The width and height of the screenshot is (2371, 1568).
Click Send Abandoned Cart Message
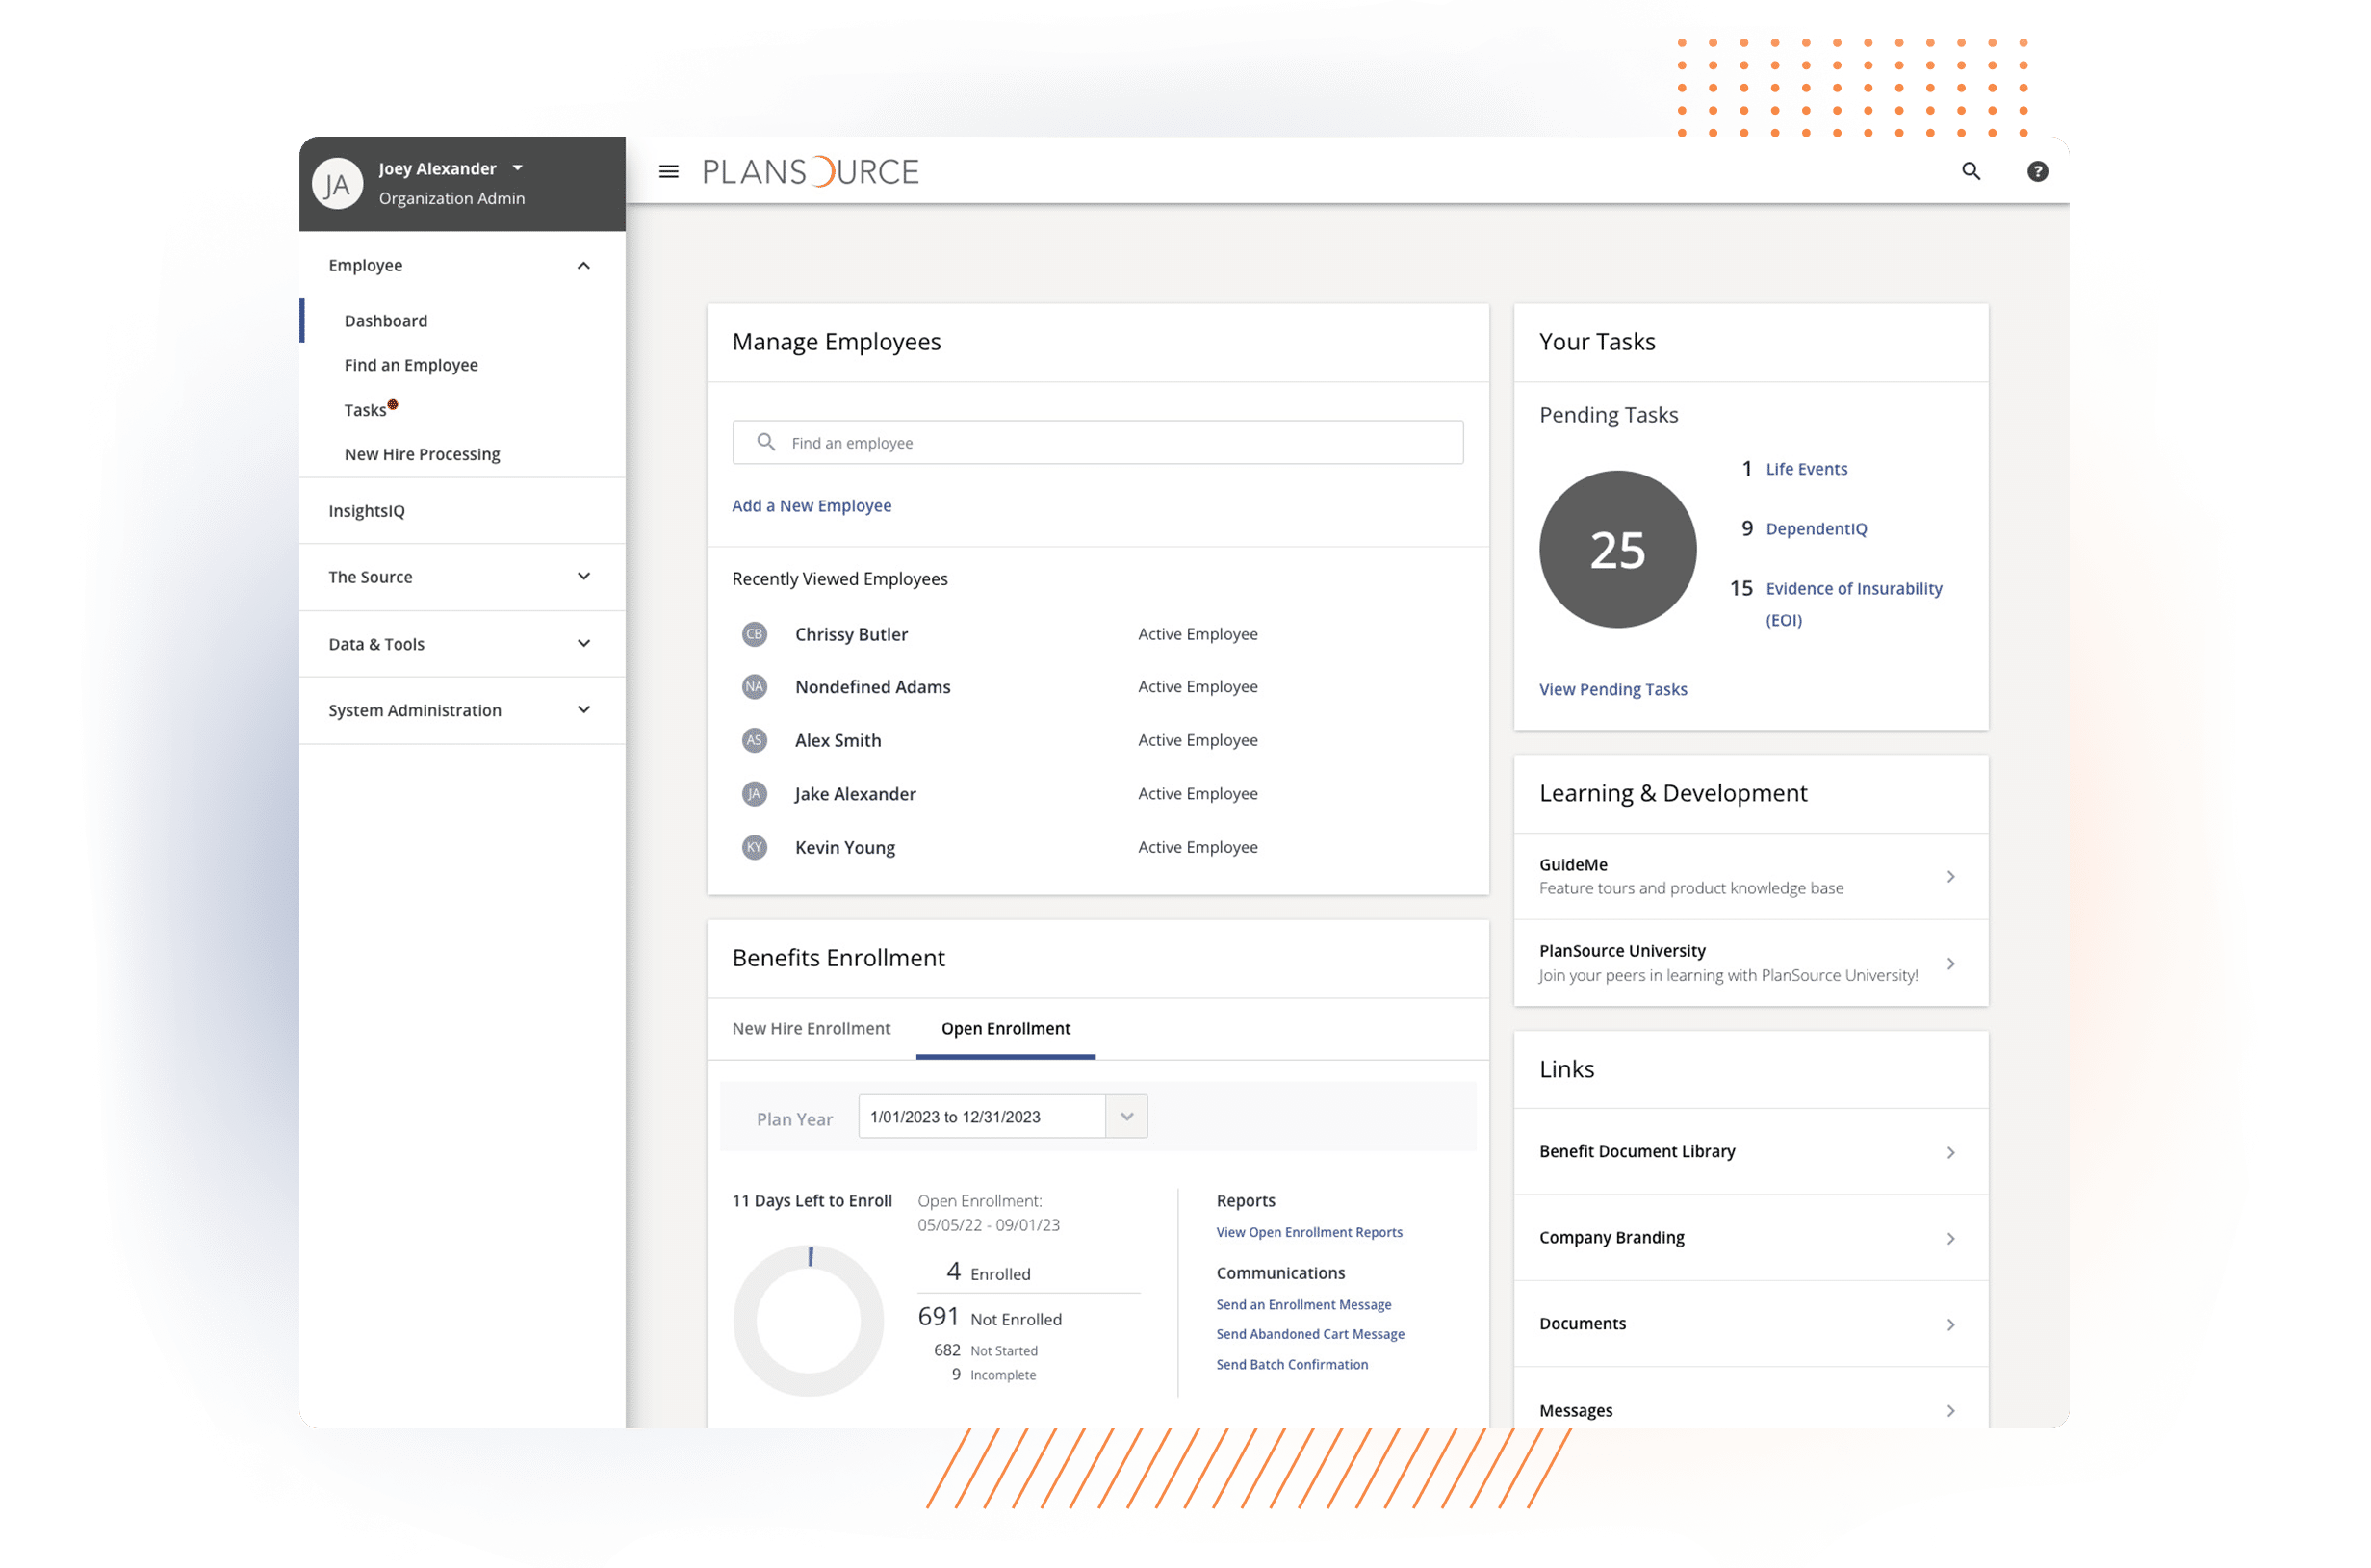coord(1310,1334)
